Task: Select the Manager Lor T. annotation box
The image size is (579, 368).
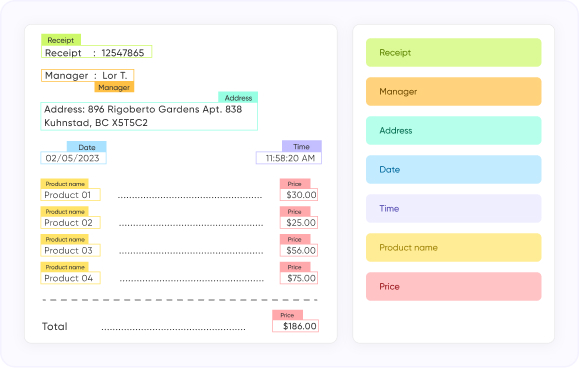Action: (88, 76)
